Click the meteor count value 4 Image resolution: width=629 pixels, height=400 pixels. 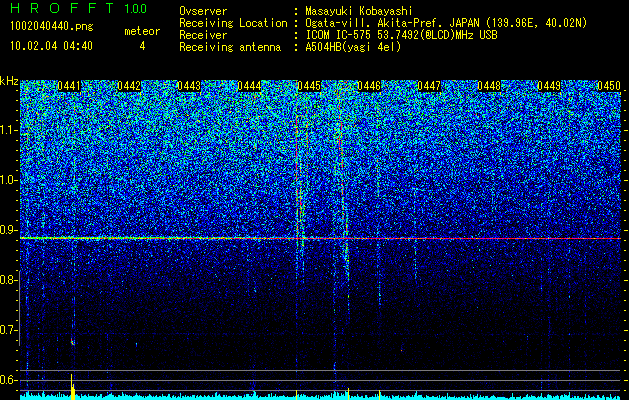(x=142, y=46)
